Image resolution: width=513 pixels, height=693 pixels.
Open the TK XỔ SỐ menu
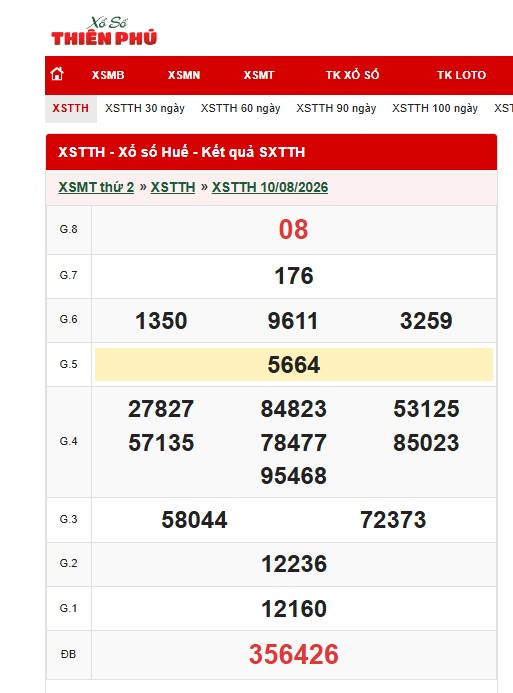pos(353,75)
